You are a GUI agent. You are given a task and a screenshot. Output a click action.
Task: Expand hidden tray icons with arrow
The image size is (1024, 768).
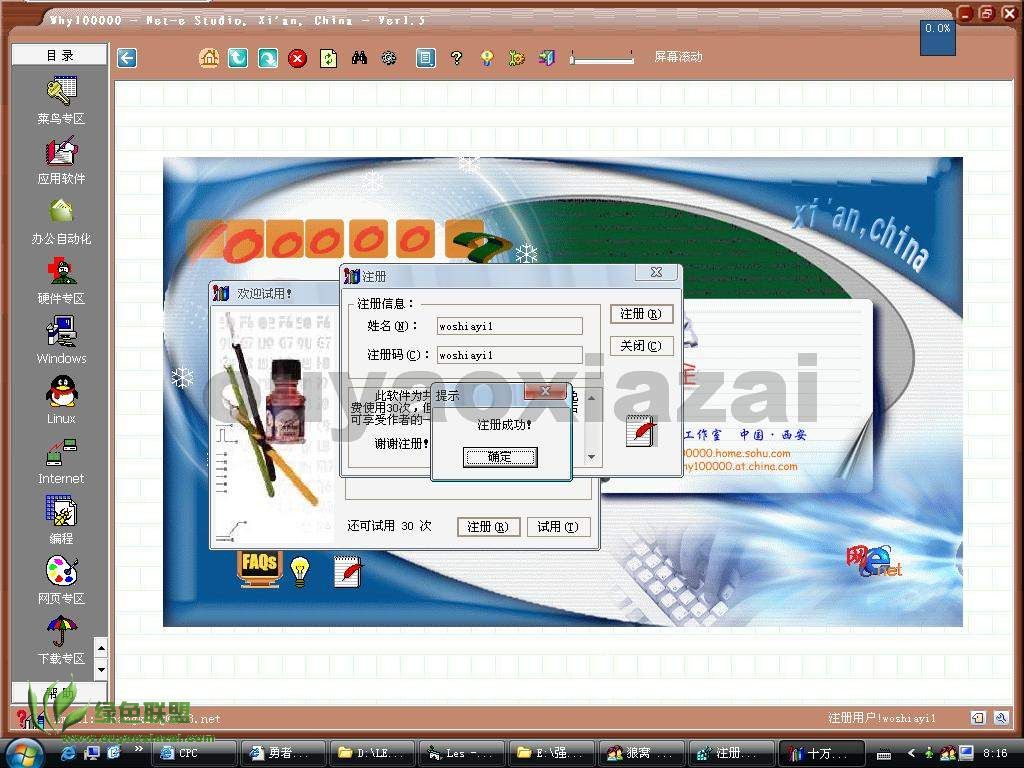coord(912,753)
